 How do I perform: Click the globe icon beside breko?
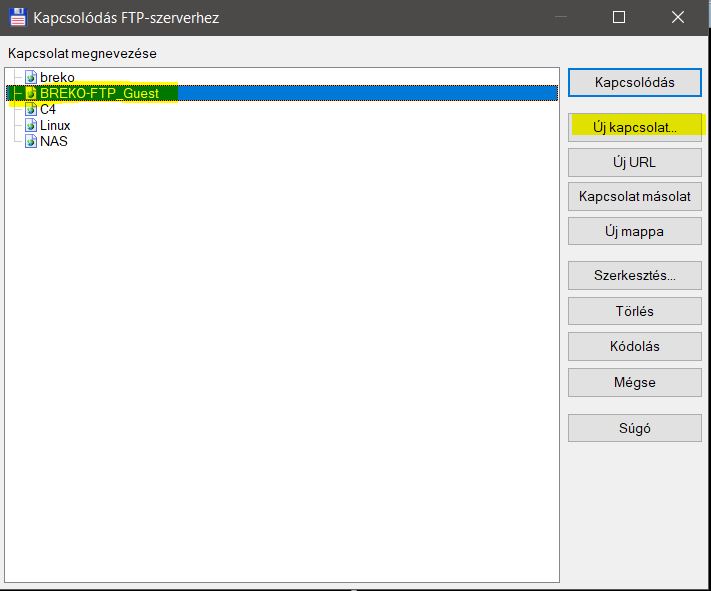point(31,77)
